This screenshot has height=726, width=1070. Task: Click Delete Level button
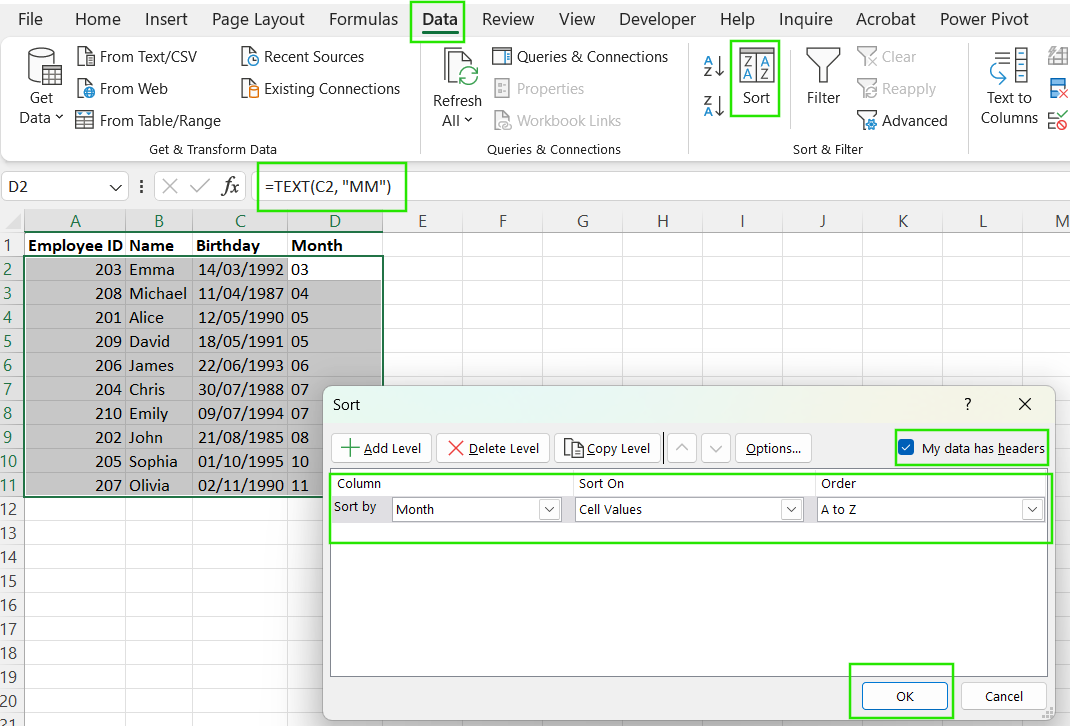[493, 448]
